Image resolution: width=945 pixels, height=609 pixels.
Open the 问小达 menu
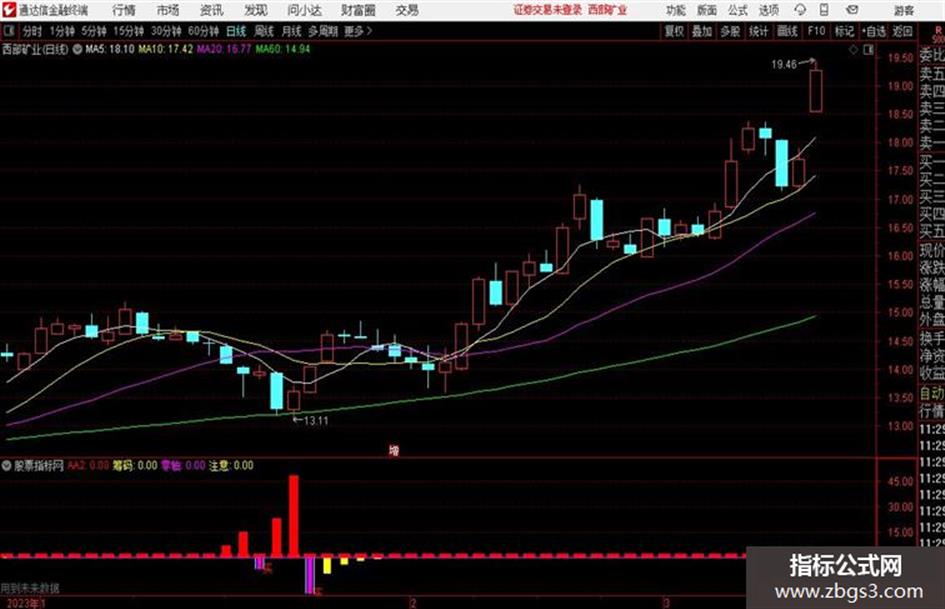pyautogui.click(x=304, y=10)
